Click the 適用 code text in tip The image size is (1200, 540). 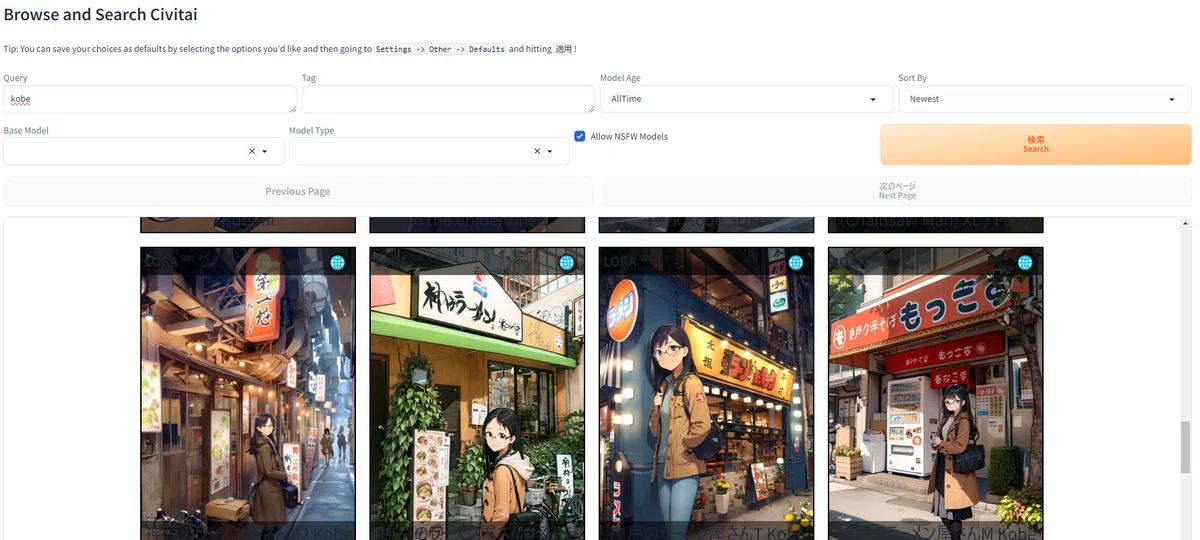[563, 49]
